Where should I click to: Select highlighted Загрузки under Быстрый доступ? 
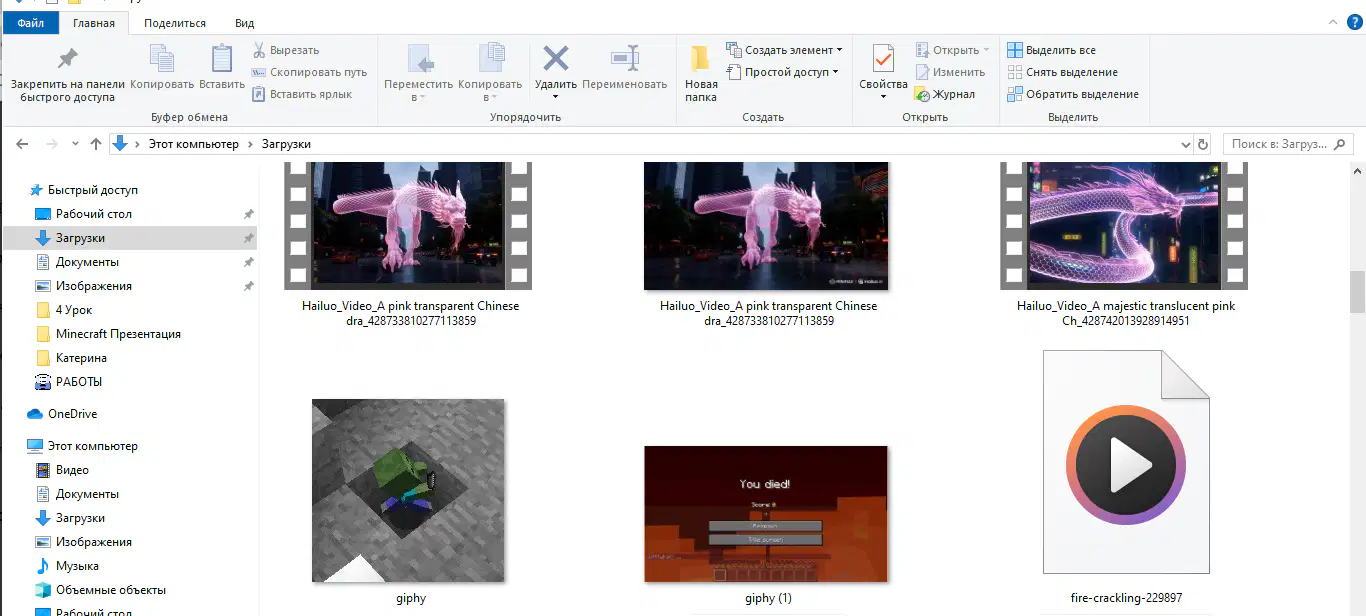[129, 238]
